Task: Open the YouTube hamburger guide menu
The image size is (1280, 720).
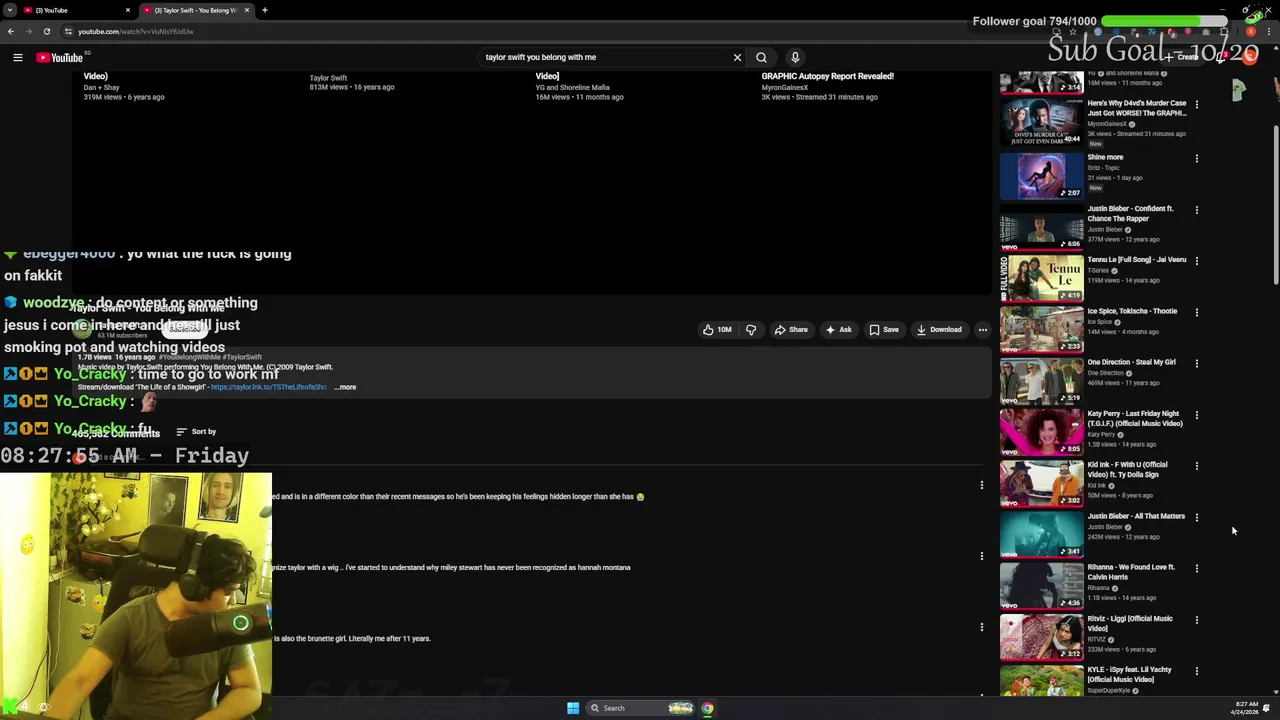Action: 17,57
